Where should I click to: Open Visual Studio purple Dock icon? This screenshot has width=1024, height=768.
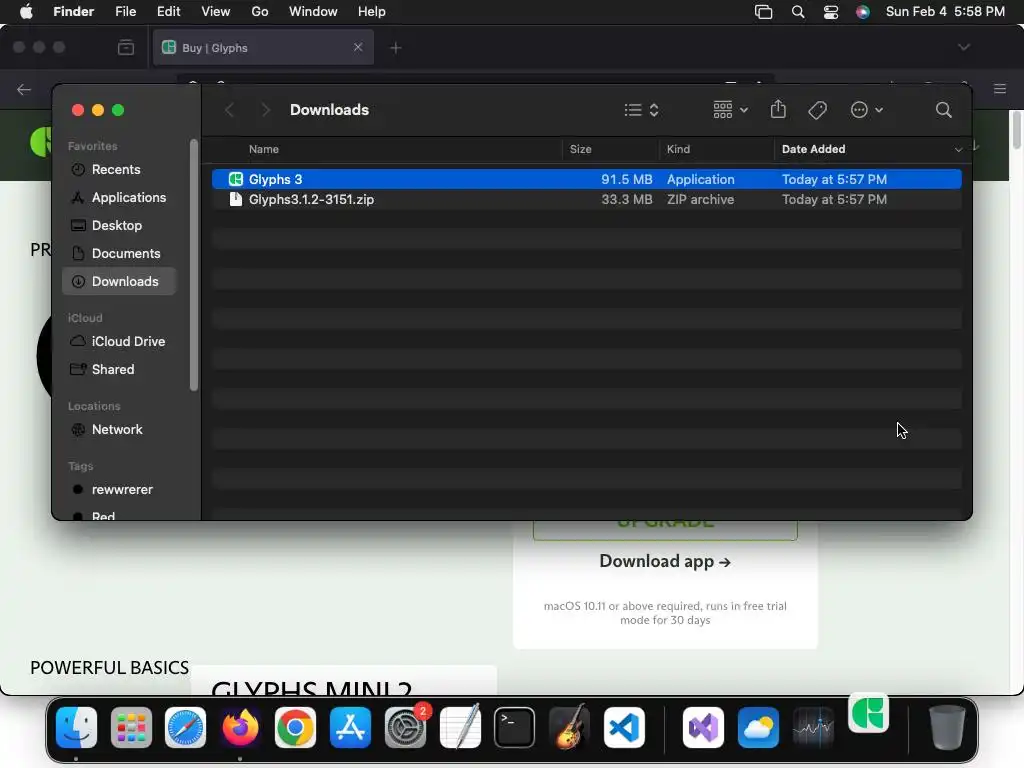pos(703,728)
